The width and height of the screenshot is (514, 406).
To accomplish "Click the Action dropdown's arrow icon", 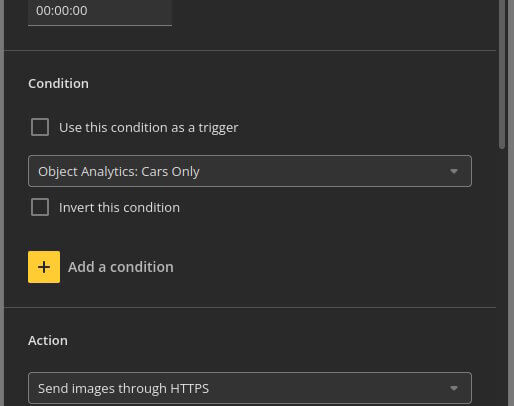I will coord(453,388).
